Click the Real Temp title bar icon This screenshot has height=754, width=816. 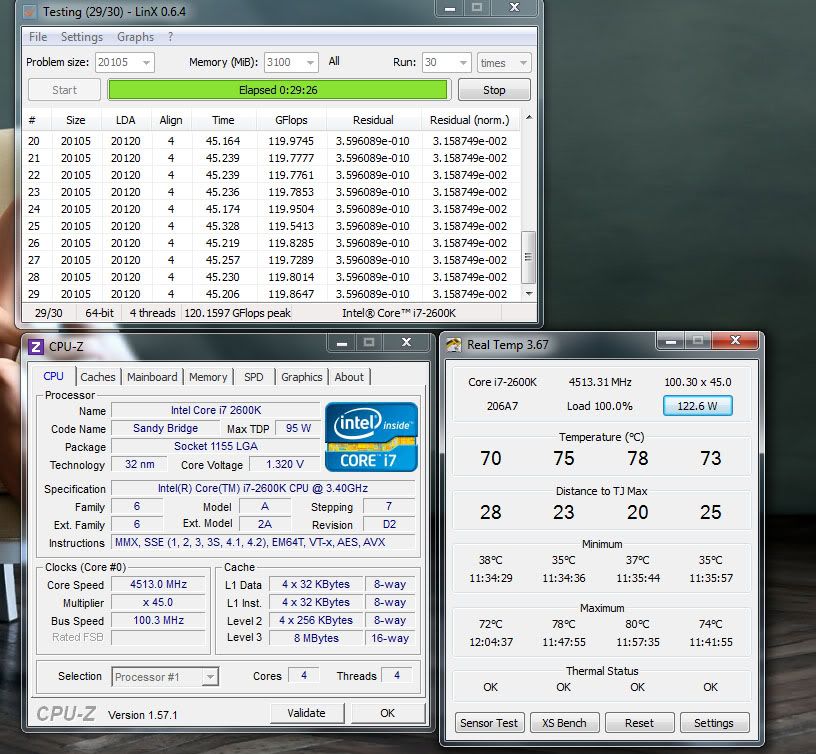[454, 344]
